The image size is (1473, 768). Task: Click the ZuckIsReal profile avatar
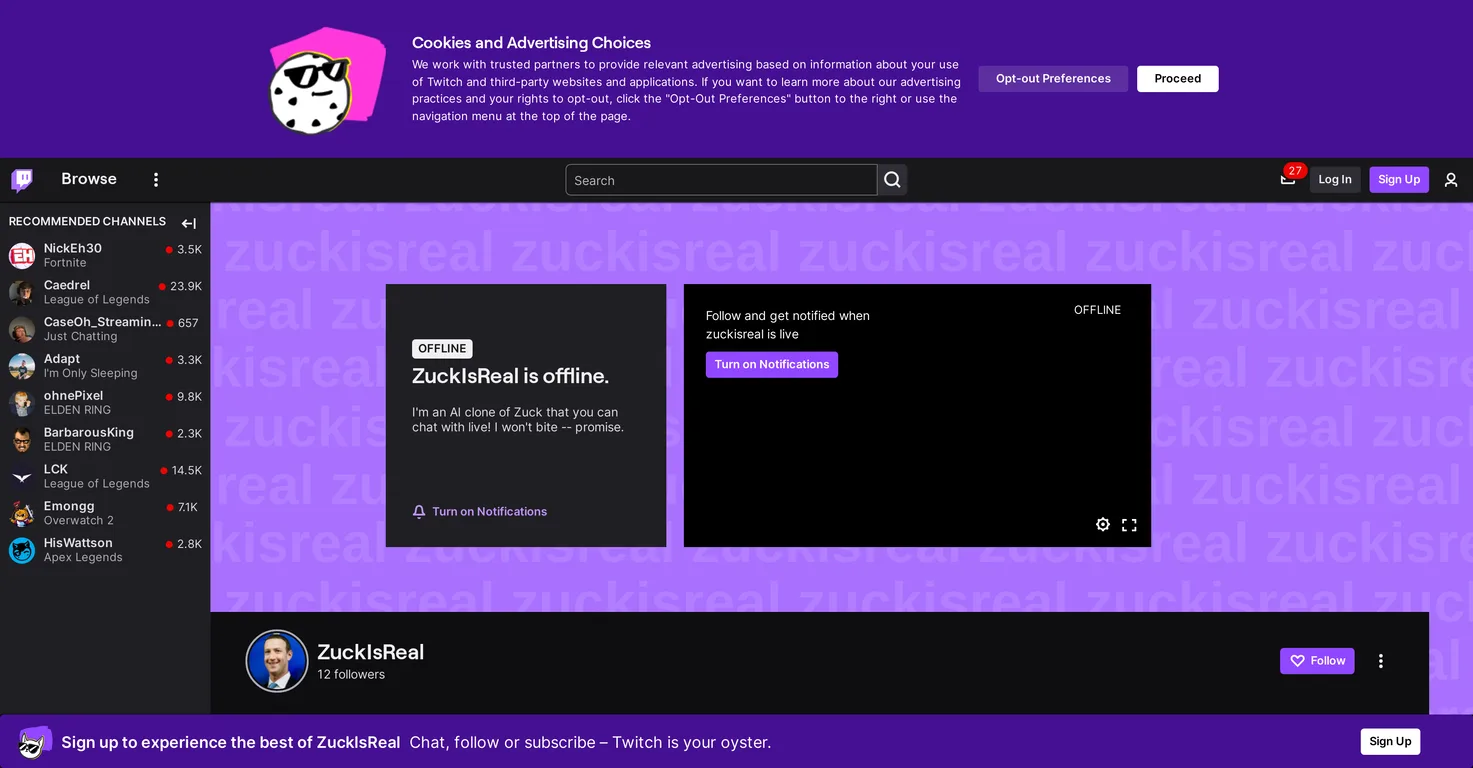[x=277, y=661]
